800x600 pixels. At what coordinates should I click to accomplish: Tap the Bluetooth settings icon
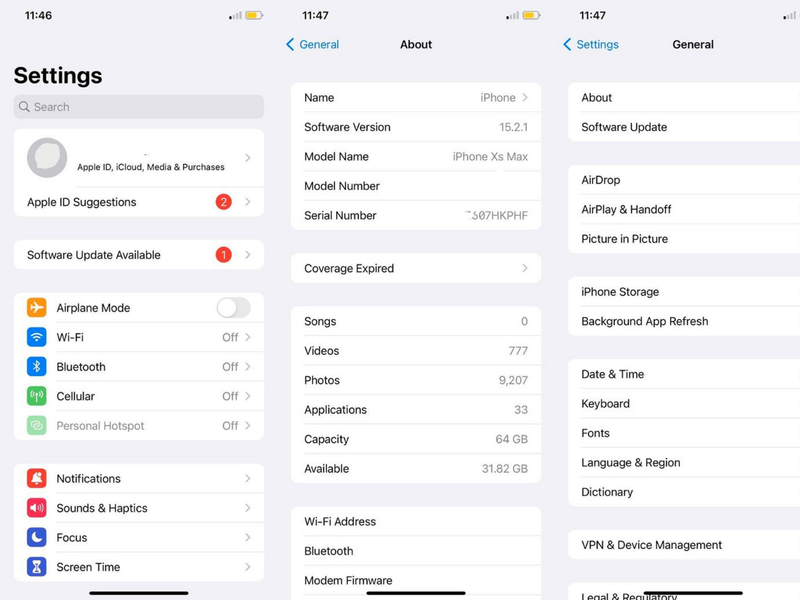pos(37,367)
